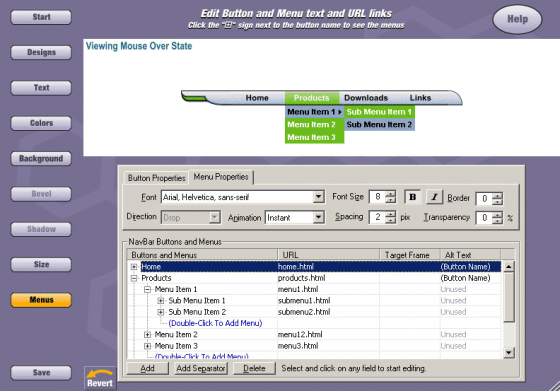Screen dimensions: 560x391
Task: Click the menu3.html URL cell
Action: click(x=328, y=346)
